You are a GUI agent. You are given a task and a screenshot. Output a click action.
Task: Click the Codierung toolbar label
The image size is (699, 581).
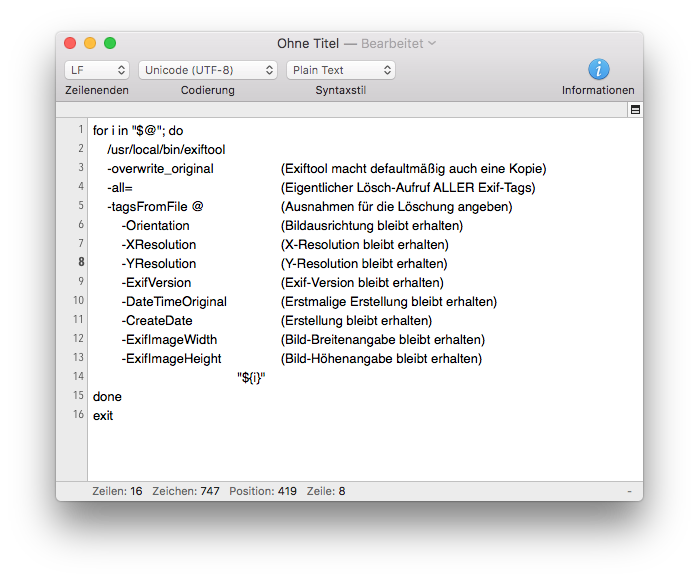pyautogui.click(x=208, y=90)
